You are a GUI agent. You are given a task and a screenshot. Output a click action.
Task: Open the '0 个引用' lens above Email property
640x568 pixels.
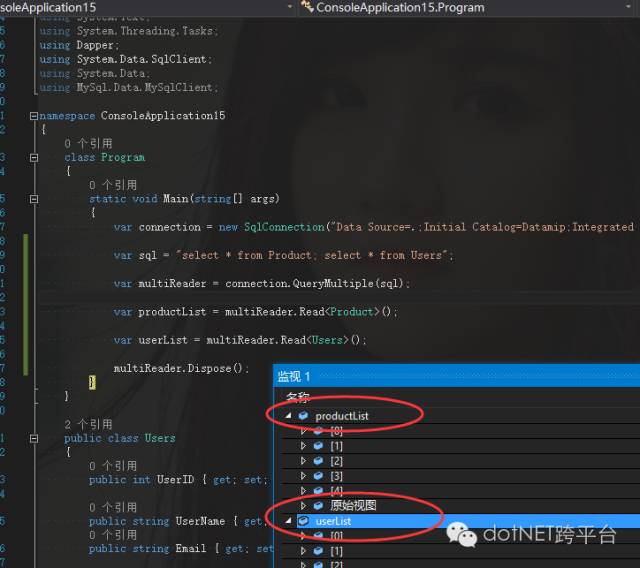click(113, 535)
